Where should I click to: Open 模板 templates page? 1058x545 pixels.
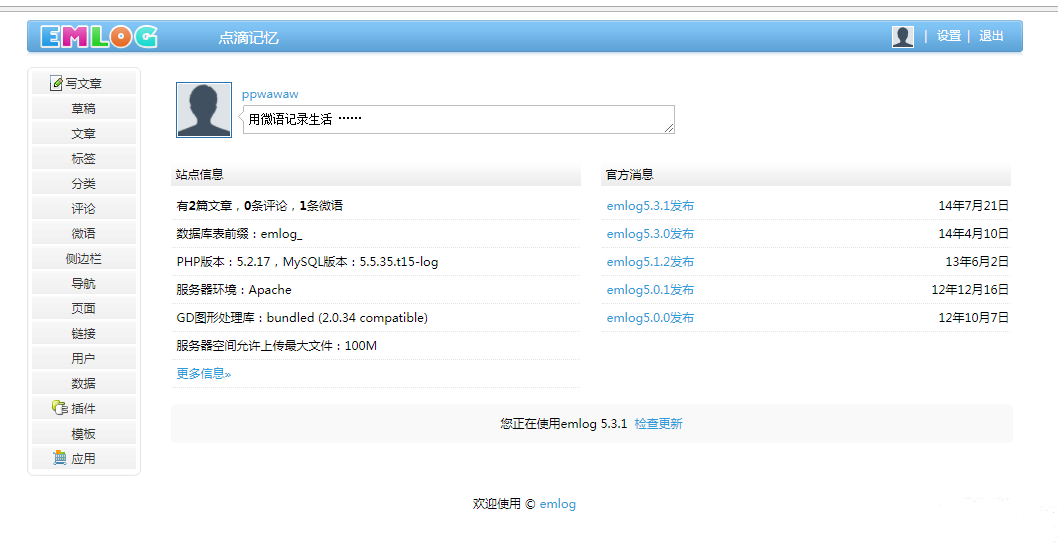pyautogui.click(x=83, y=434)
